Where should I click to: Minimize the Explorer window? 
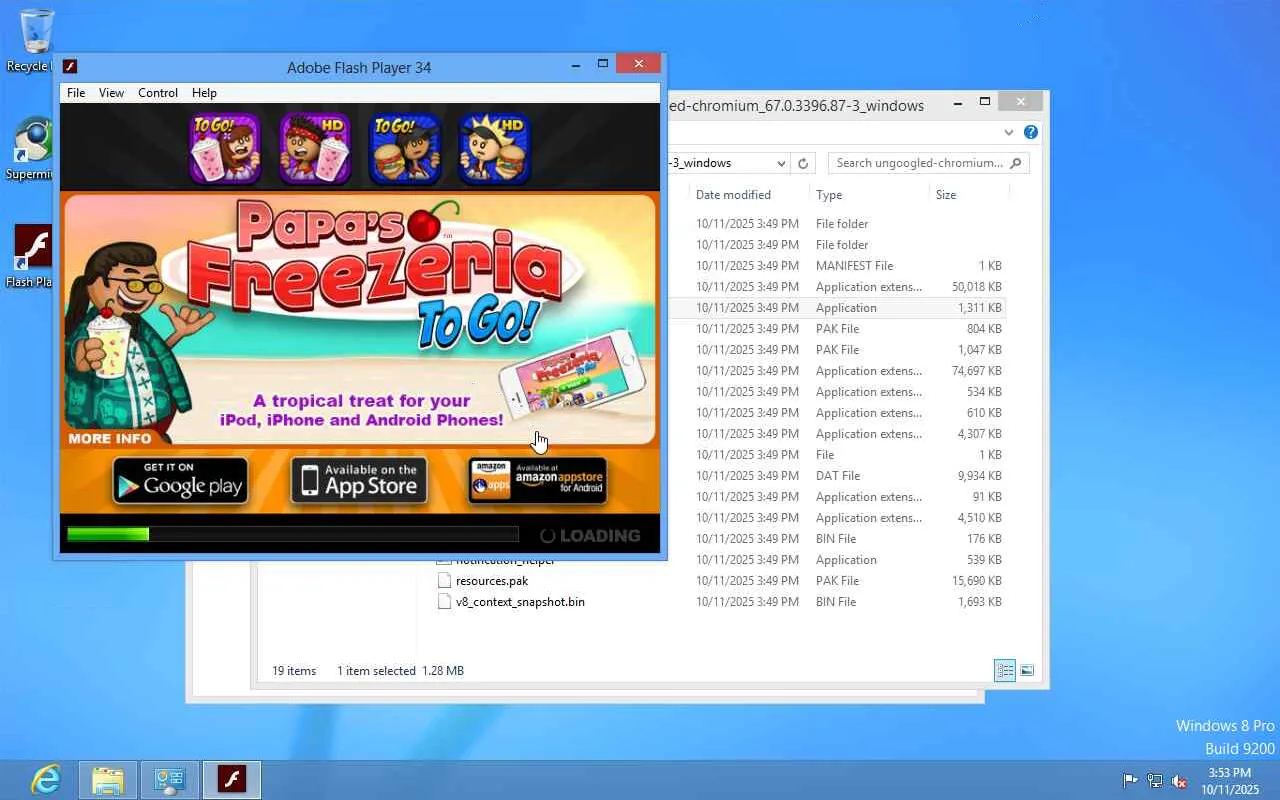point(958,103)
